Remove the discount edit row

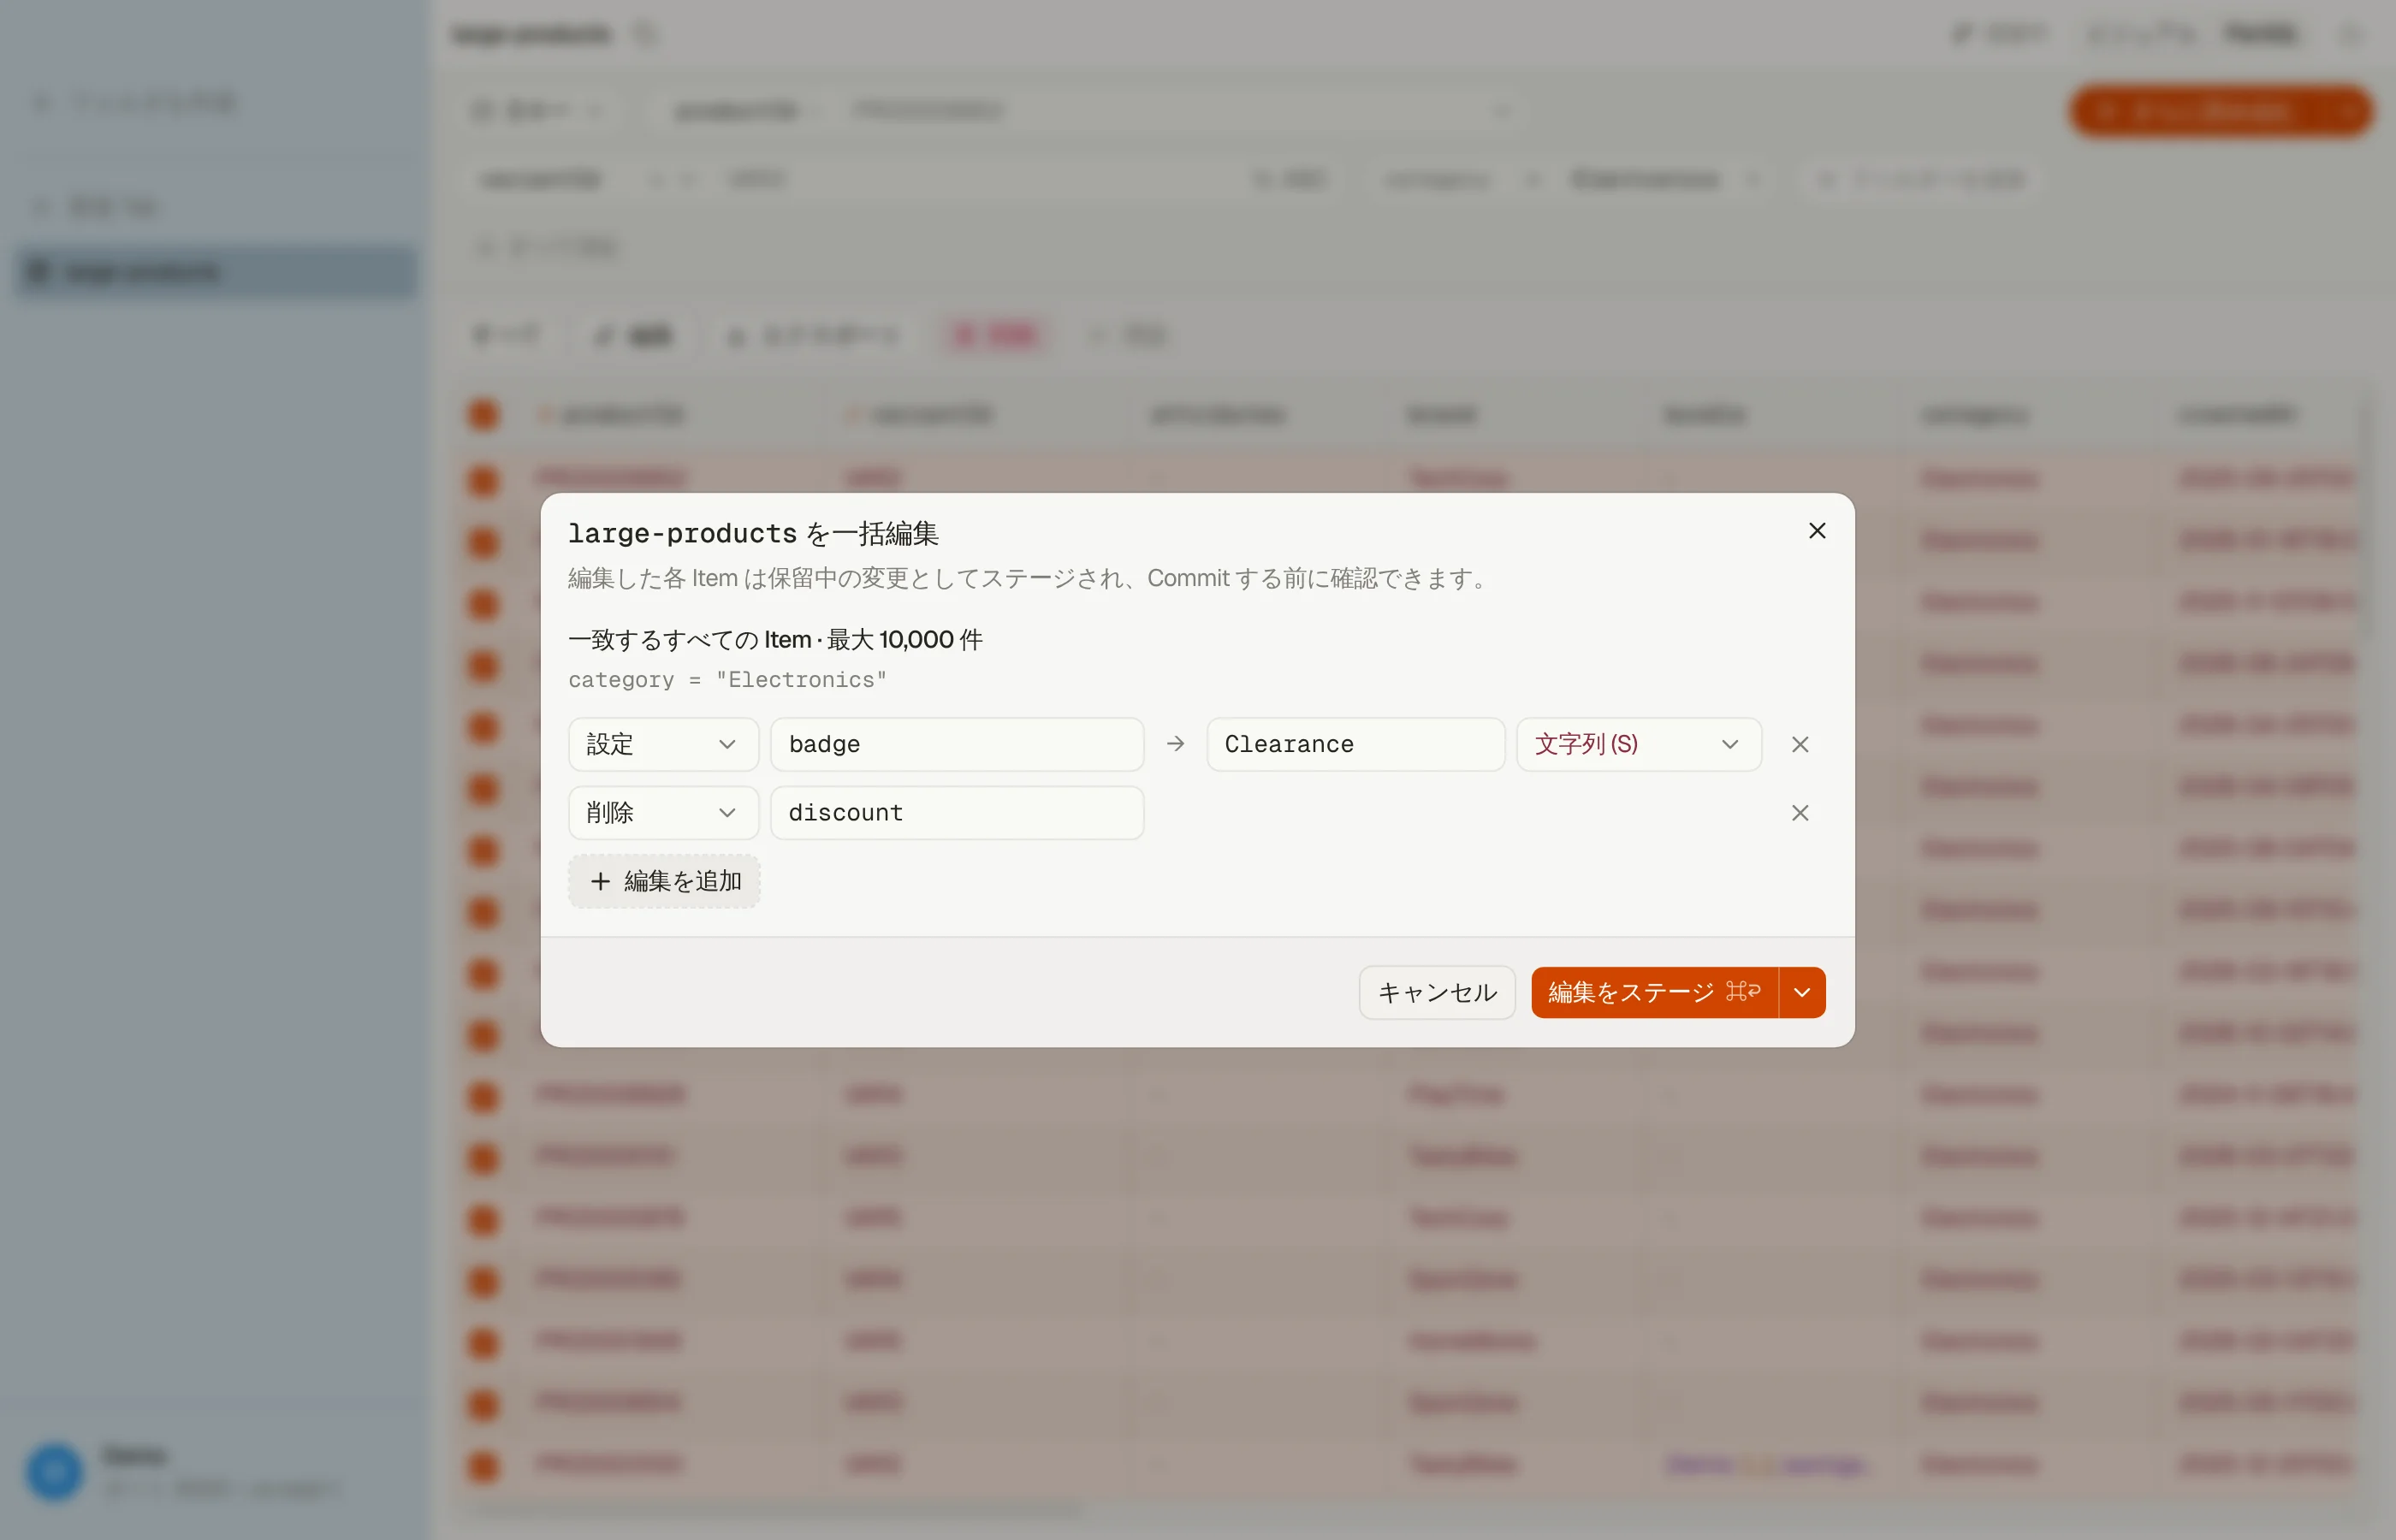pos(1800,812)
